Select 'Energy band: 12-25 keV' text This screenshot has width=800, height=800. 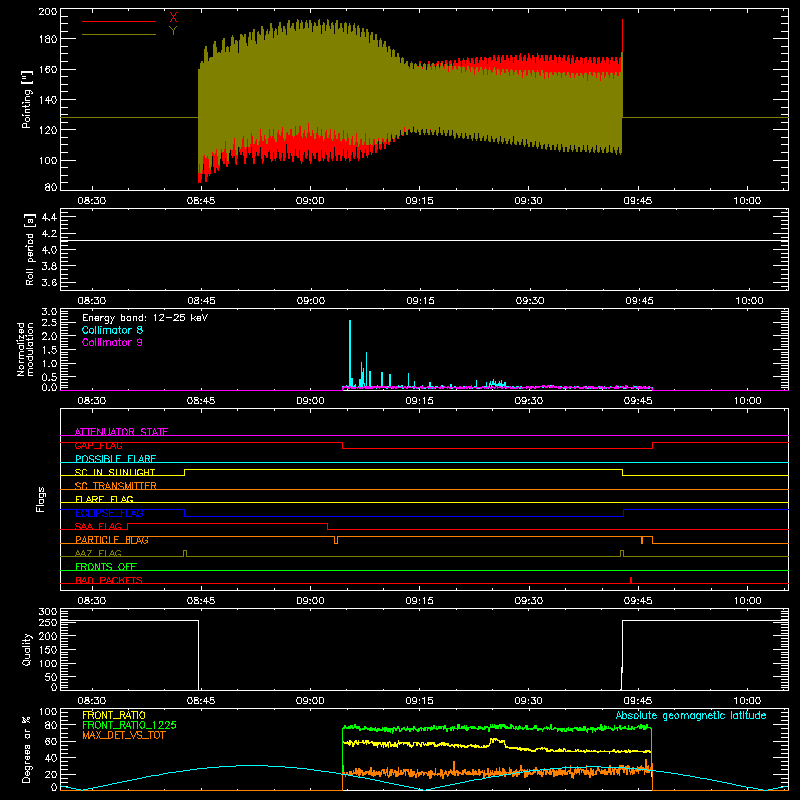[x=145, y=318]
